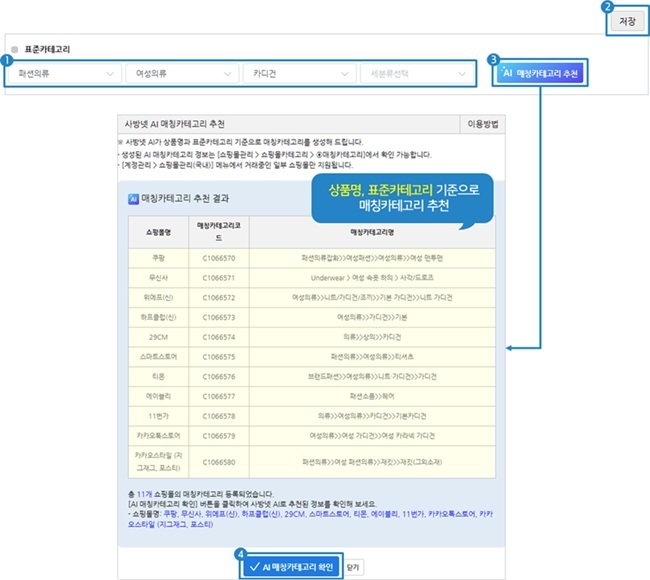Viewport: 650px width, 580px height.
Task: Click the 저장 button
Action: (x=627, y=22)
